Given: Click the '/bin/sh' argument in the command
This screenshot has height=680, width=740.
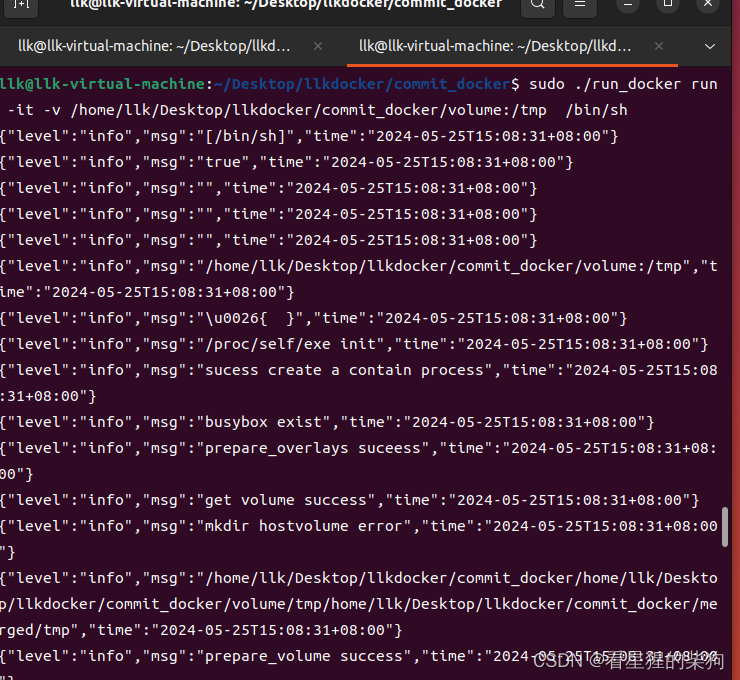Looking at the screenshot, I should [x=597, y=110].
